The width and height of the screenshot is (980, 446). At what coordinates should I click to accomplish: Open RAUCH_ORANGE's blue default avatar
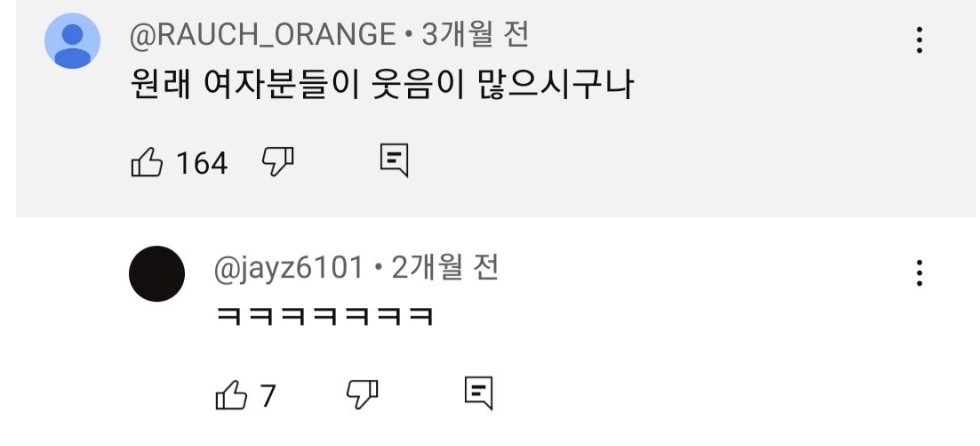coord(72,41)
